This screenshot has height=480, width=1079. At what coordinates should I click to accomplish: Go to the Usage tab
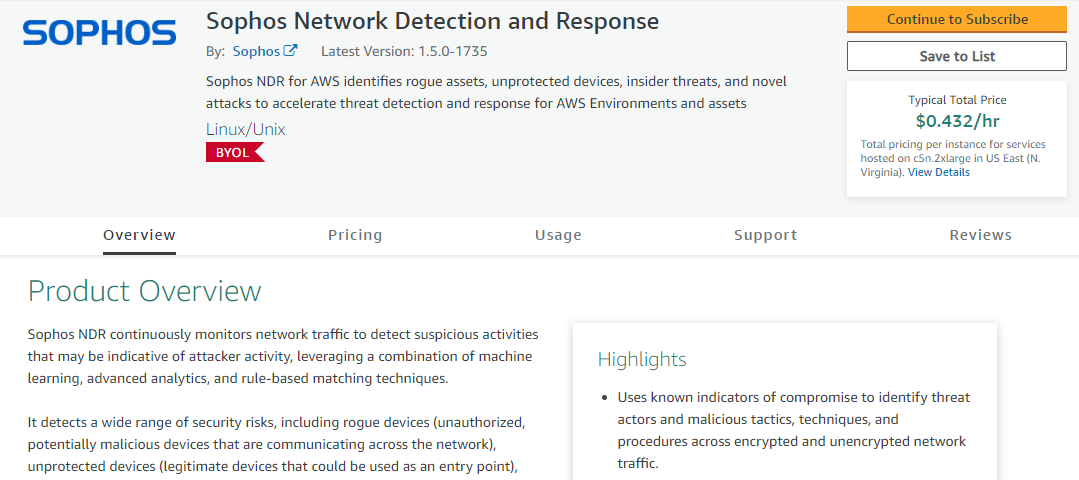558,235
